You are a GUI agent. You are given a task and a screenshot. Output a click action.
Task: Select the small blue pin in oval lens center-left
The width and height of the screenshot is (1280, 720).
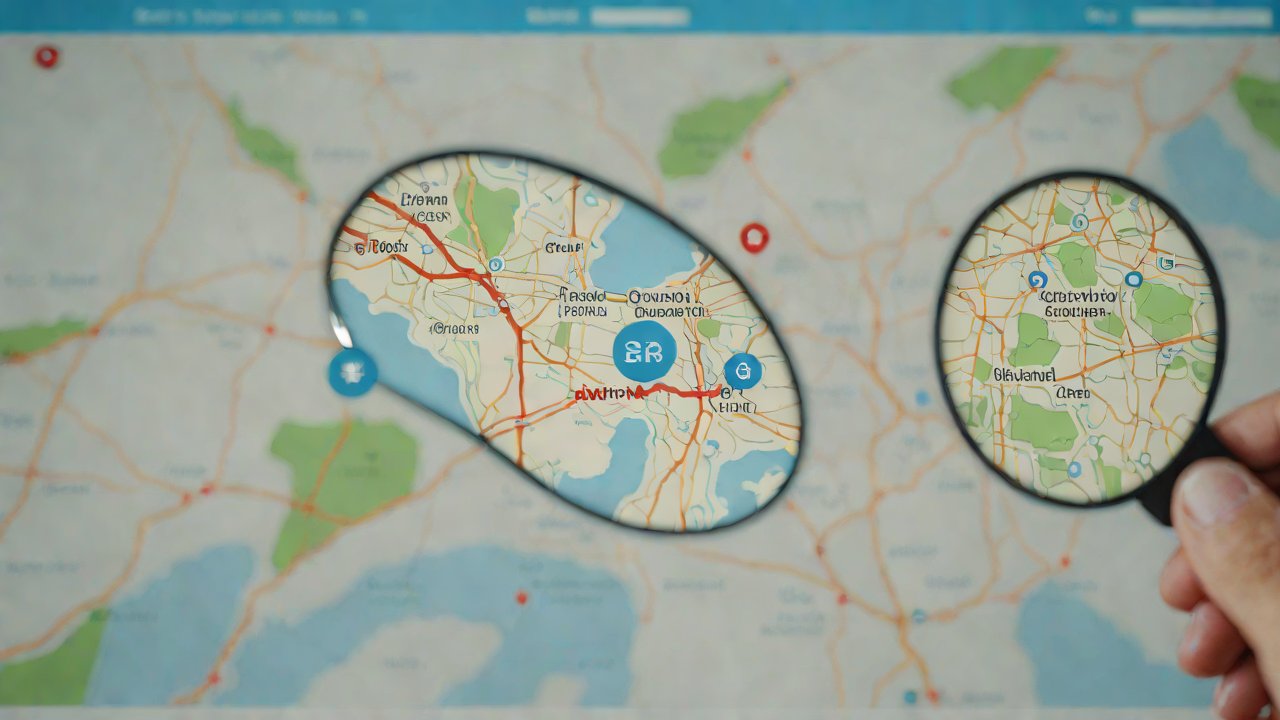pyautogui.click(x=496, y=264)
